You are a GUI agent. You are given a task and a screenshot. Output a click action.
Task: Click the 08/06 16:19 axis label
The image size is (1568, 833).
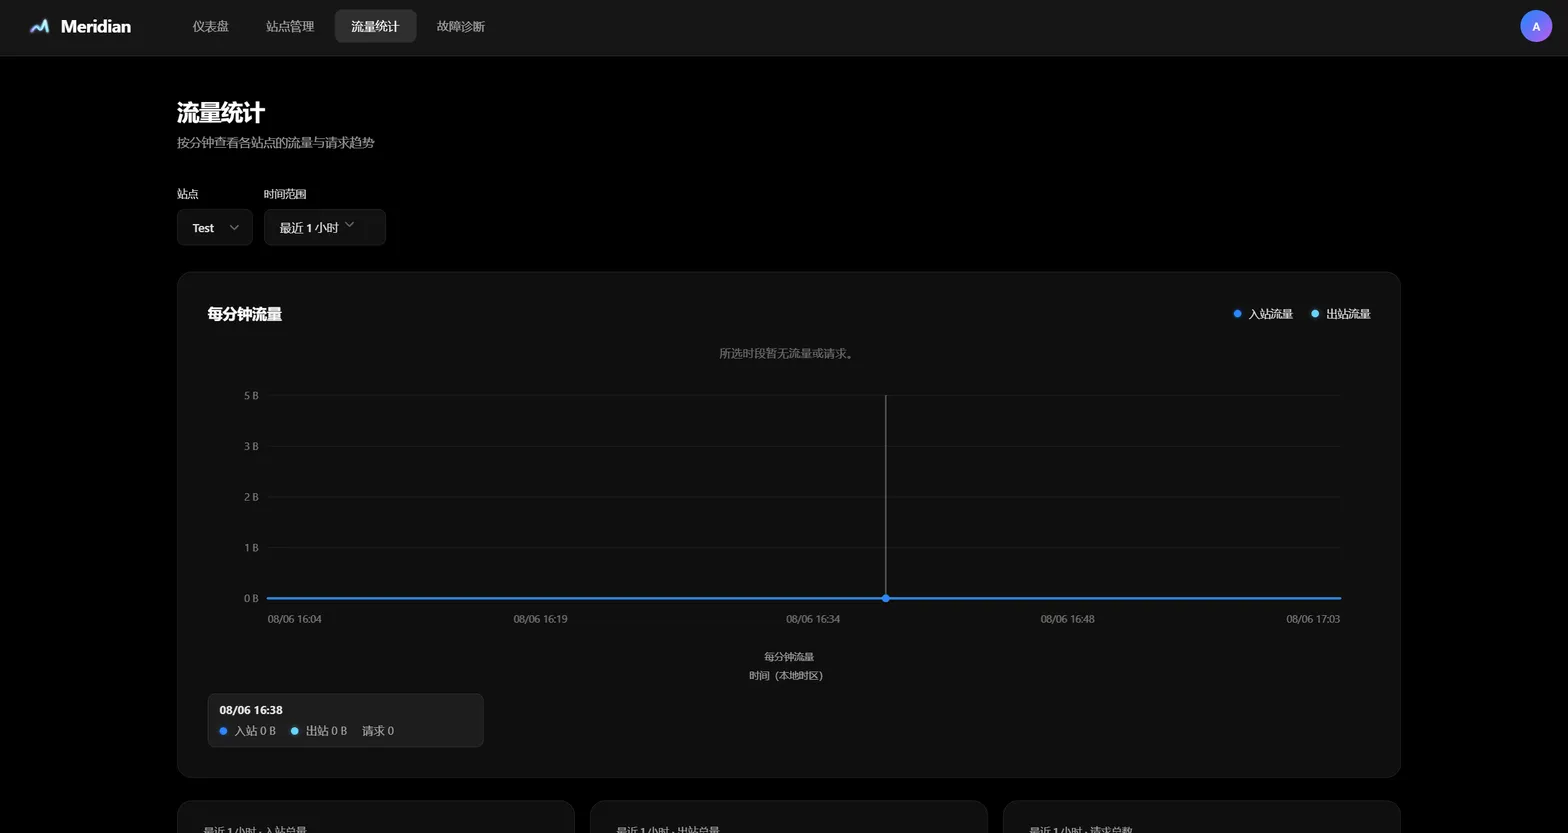(540, 619)
